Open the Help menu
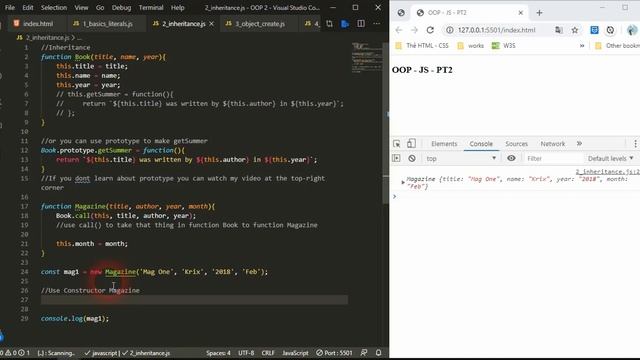640x360 pixels. (x=178, y=7)
